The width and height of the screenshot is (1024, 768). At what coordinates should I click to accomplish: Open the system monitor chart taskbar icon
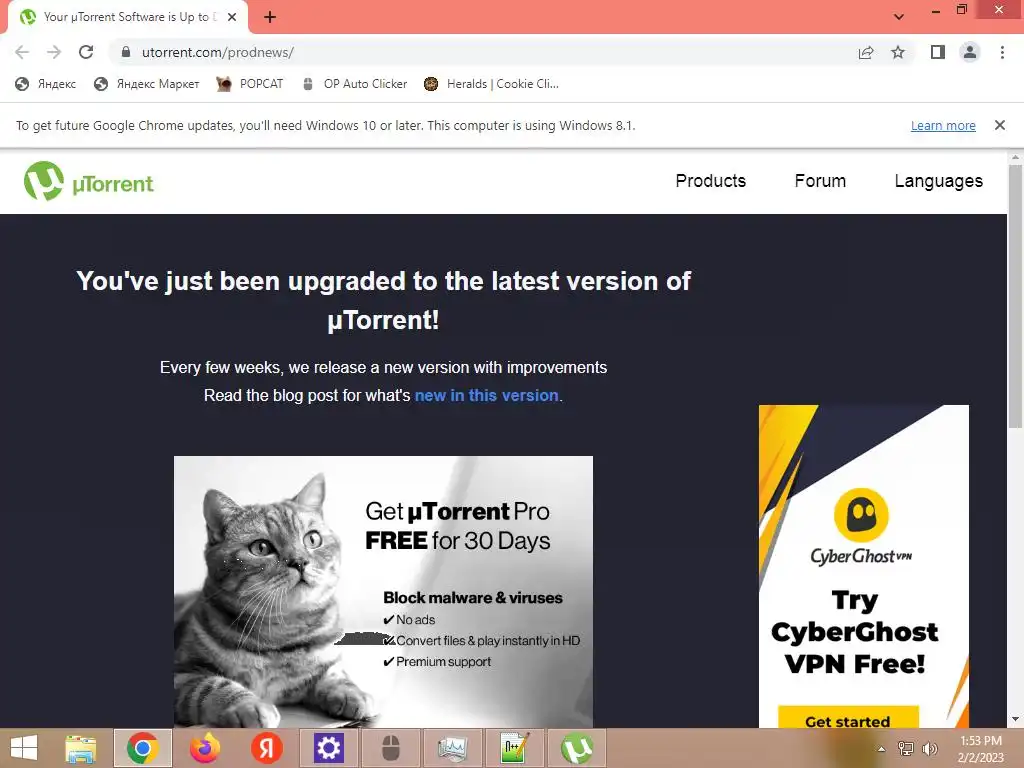(x=453, y=748)
